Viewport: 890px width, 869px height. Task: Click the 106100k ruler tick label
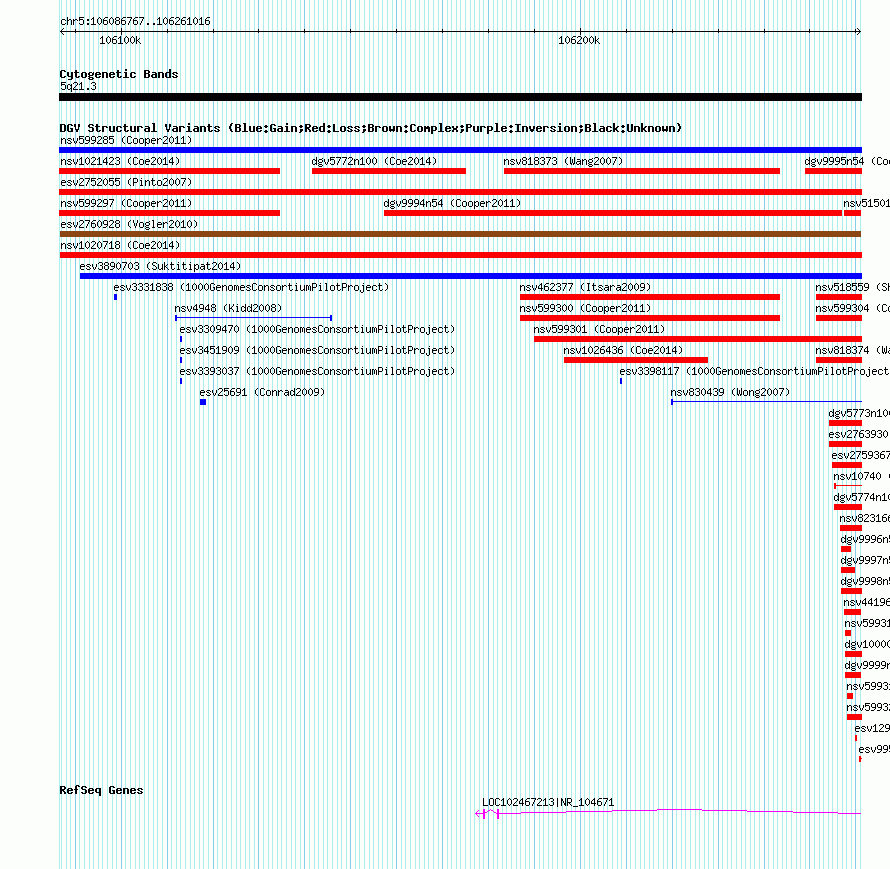click(120, 40)
